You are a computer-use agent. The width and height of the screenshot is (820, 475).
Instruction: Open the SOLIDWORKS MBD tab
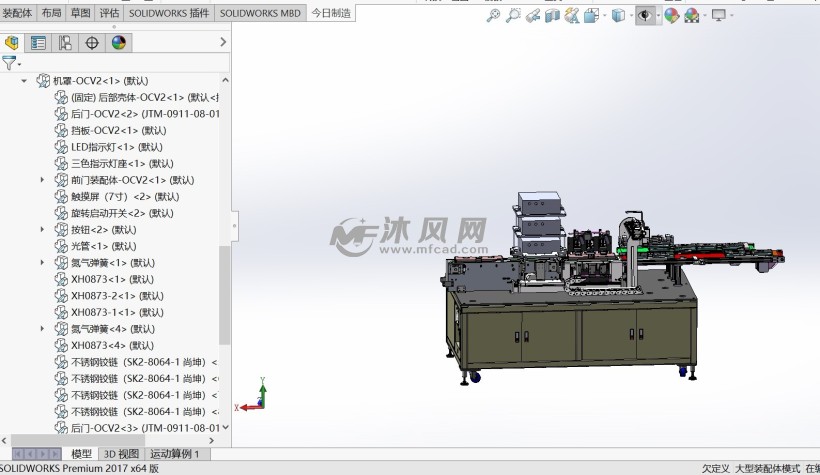click(x=260, y=13)
